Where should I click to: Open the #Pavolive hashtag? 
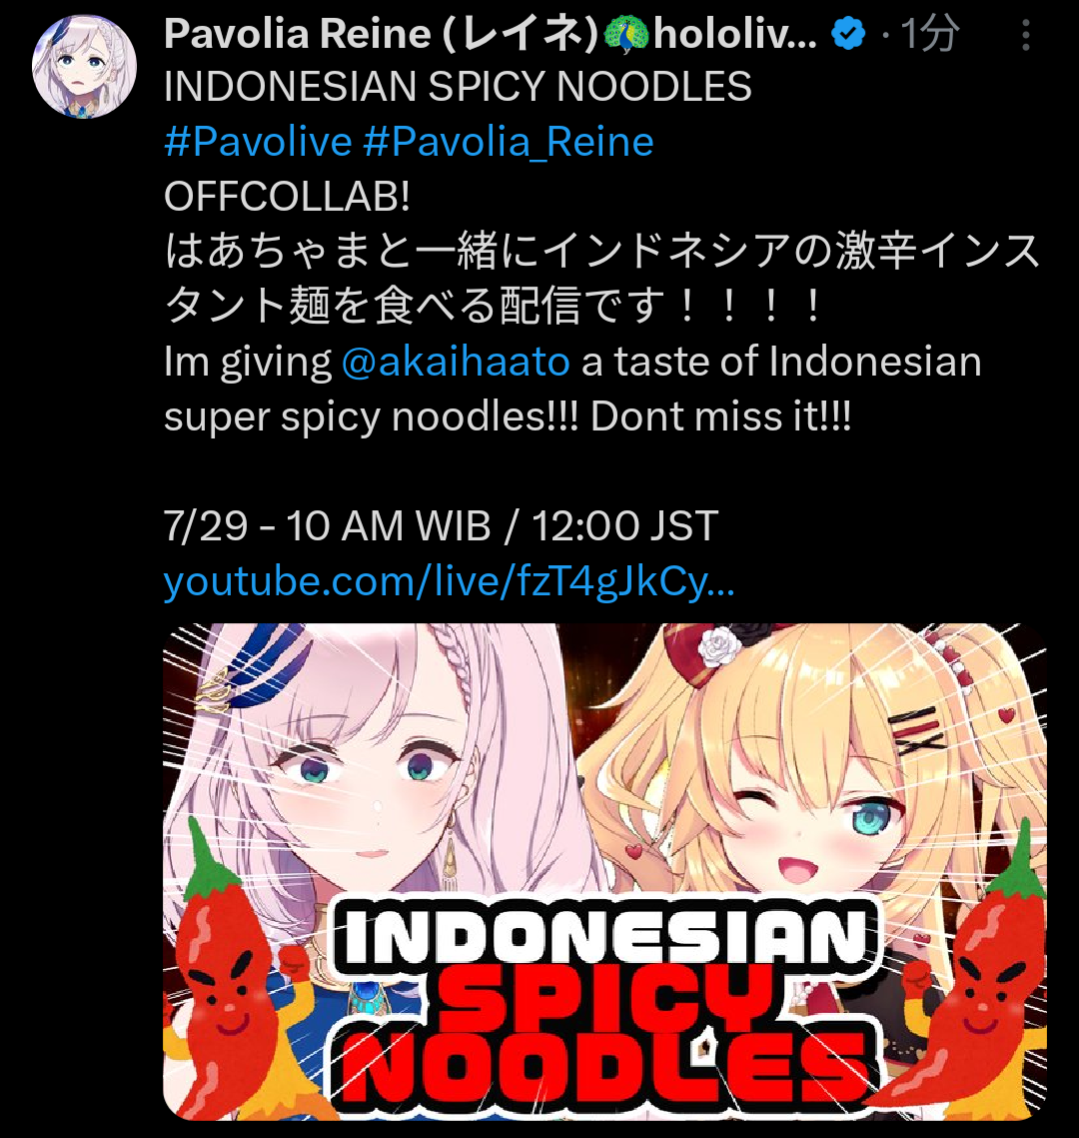tap(258, 141)
